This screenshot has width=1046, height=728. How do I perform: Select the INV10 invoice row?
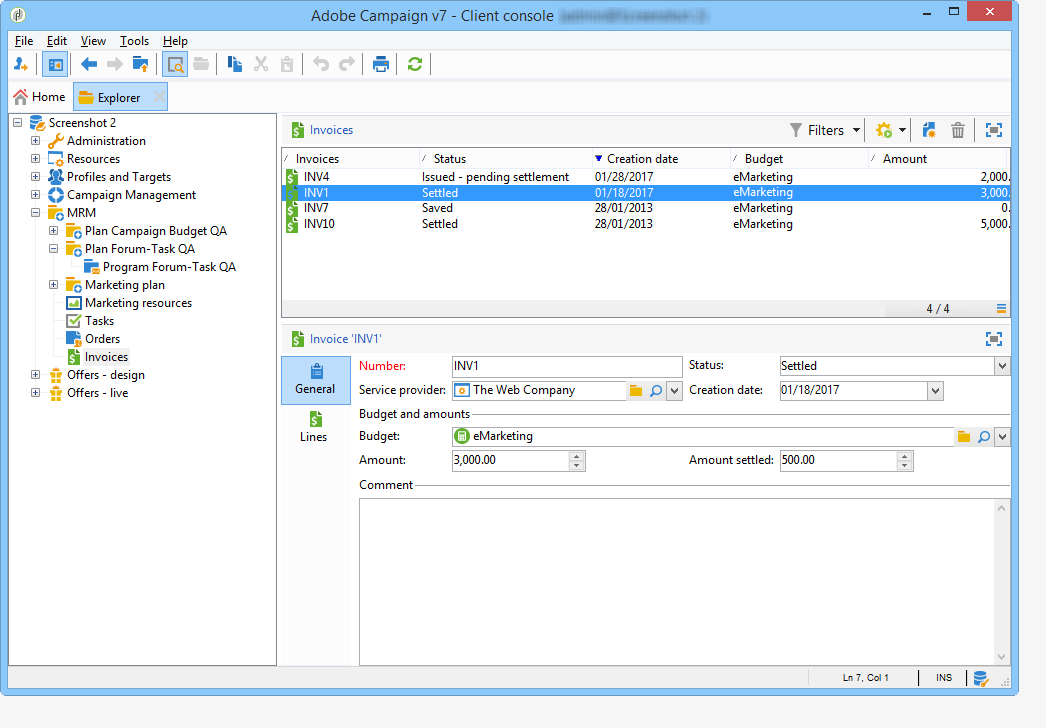[646, 224]
